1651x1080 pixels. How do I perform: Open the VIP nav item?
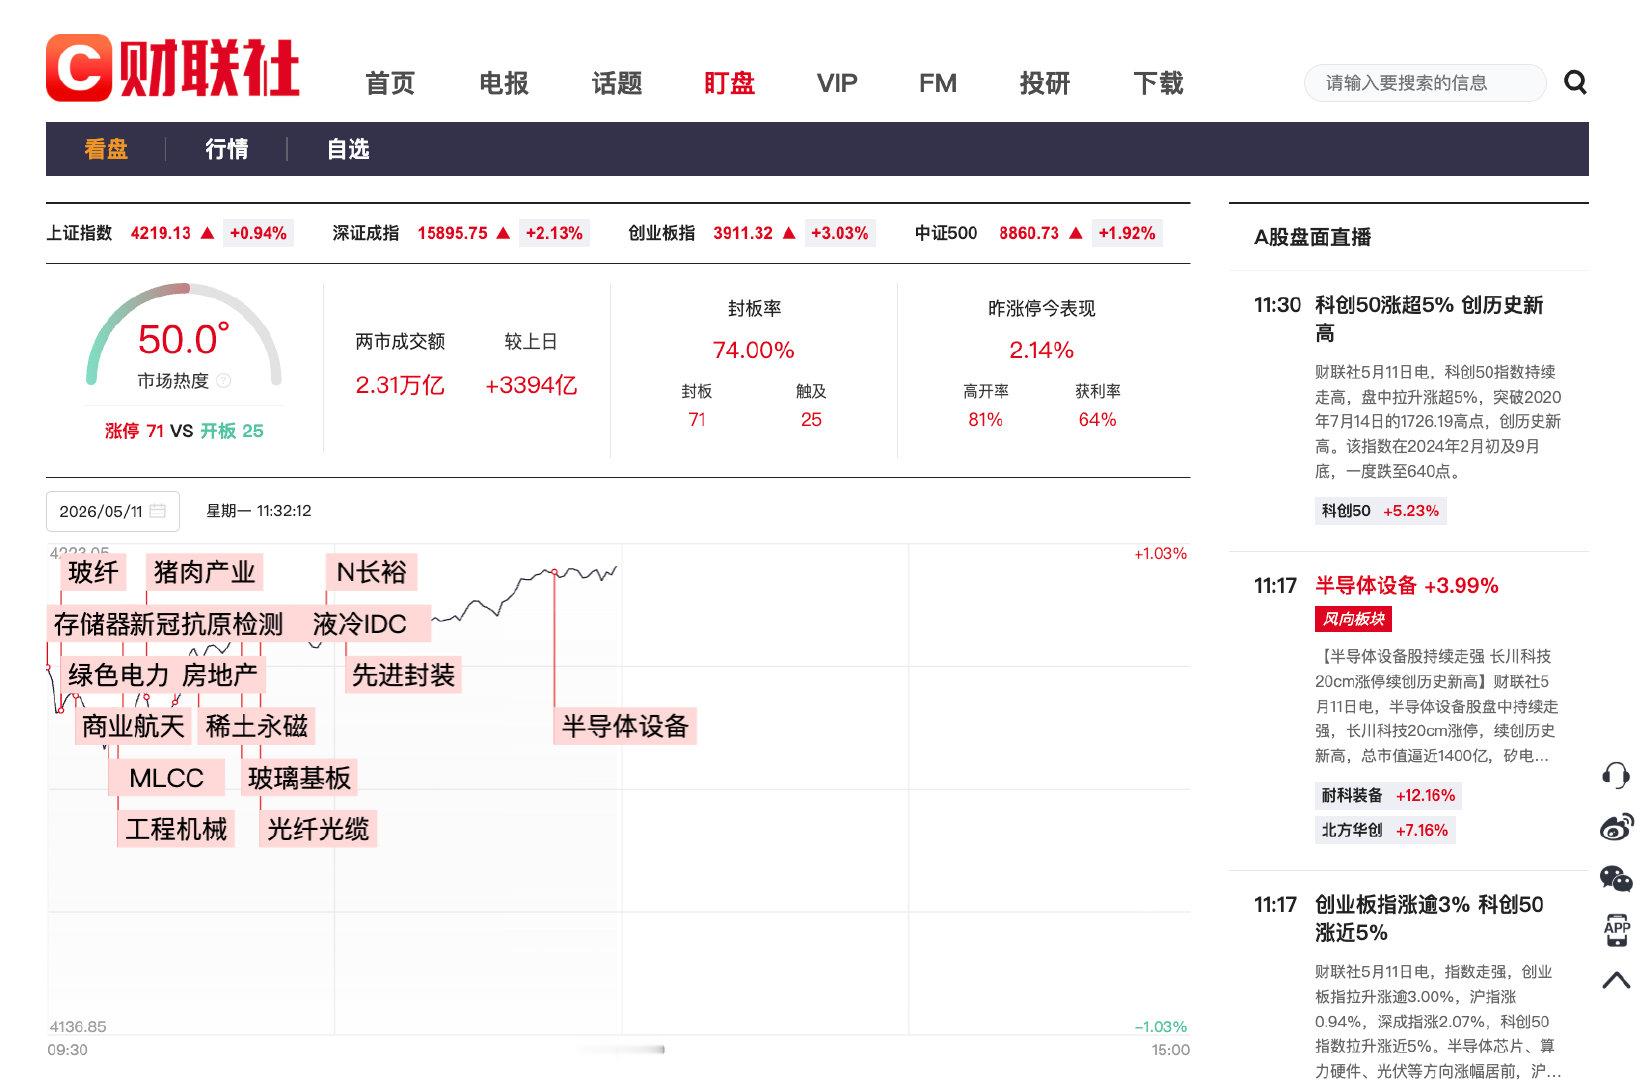coord(837,83)
